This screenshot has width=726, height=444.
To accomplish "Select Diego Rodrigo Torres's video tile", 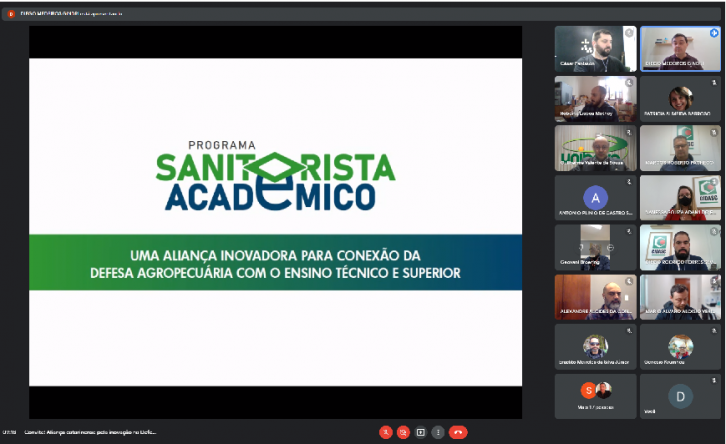I will [680, 248].
